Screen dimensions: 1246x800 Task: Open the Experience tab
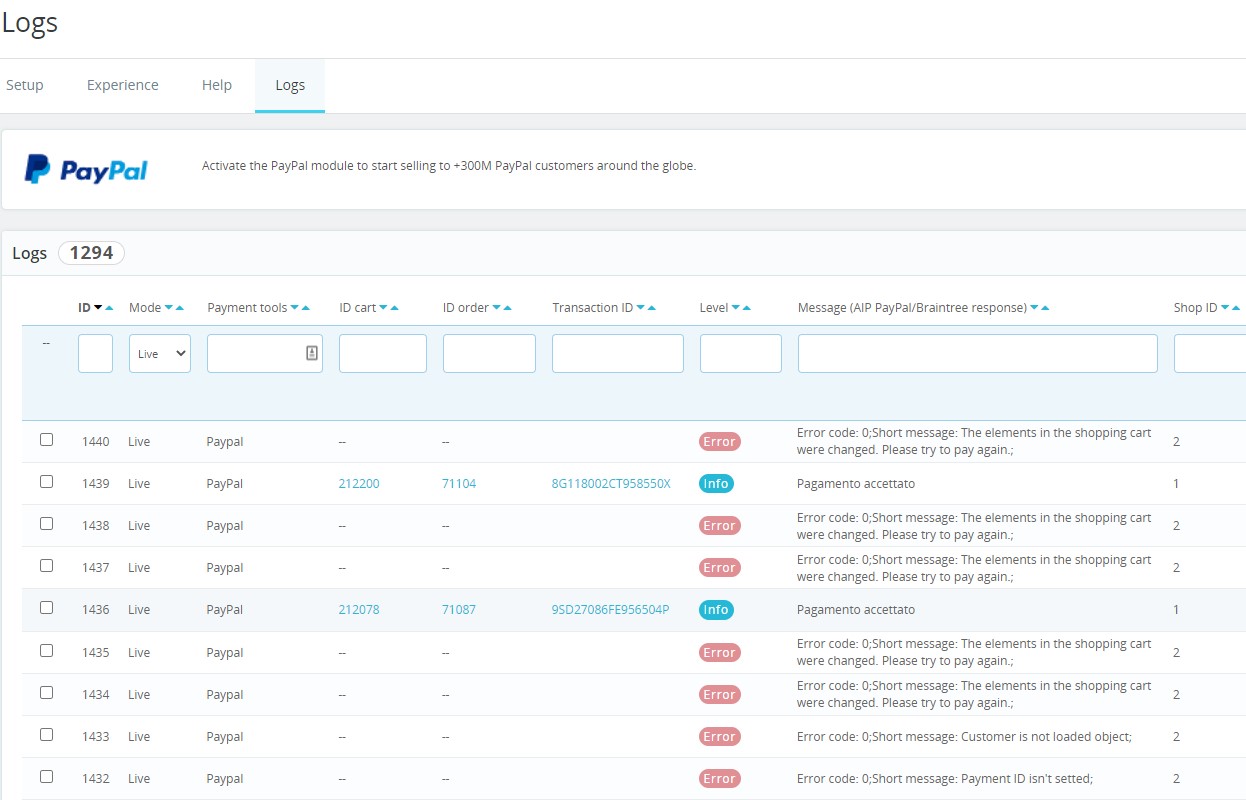point(122,85)
